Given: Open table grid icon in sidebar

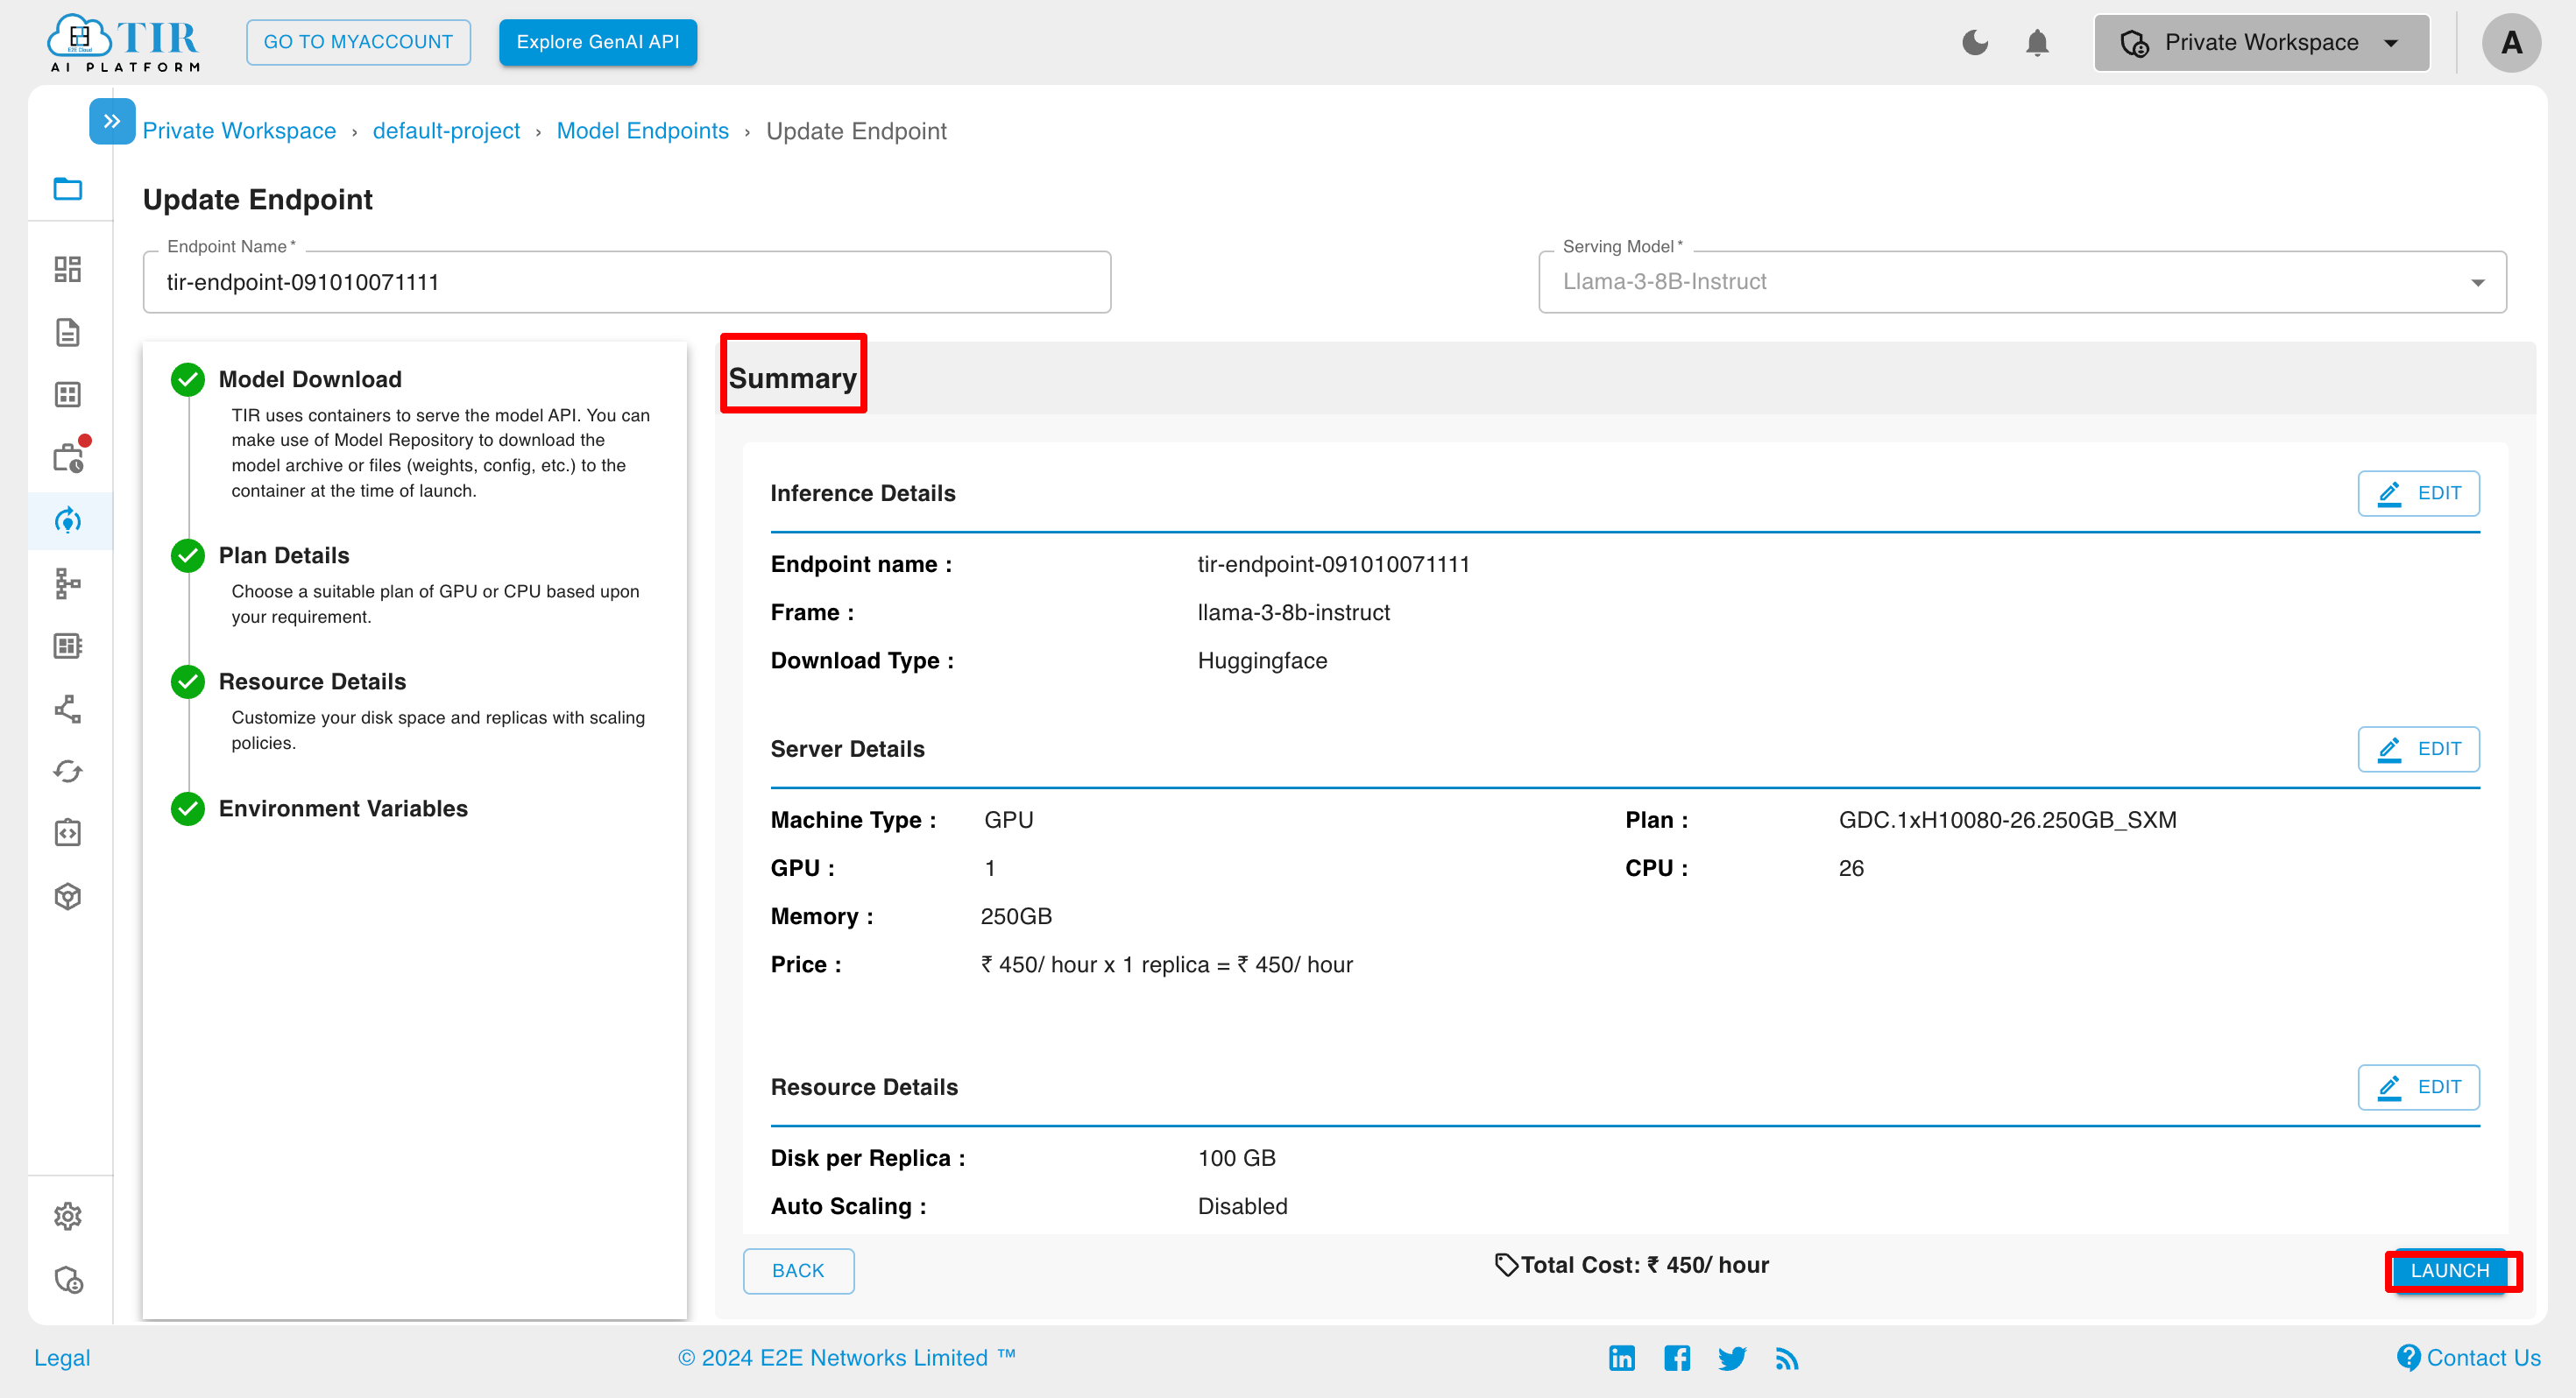Looking at the screenshot, I should [68, 394].
